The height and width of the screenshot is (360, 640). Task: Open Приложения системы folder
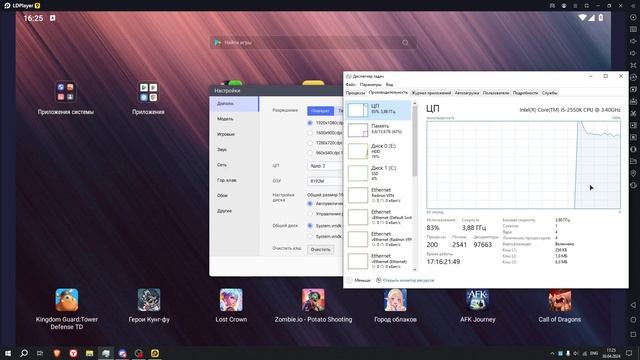click(65, 92)
